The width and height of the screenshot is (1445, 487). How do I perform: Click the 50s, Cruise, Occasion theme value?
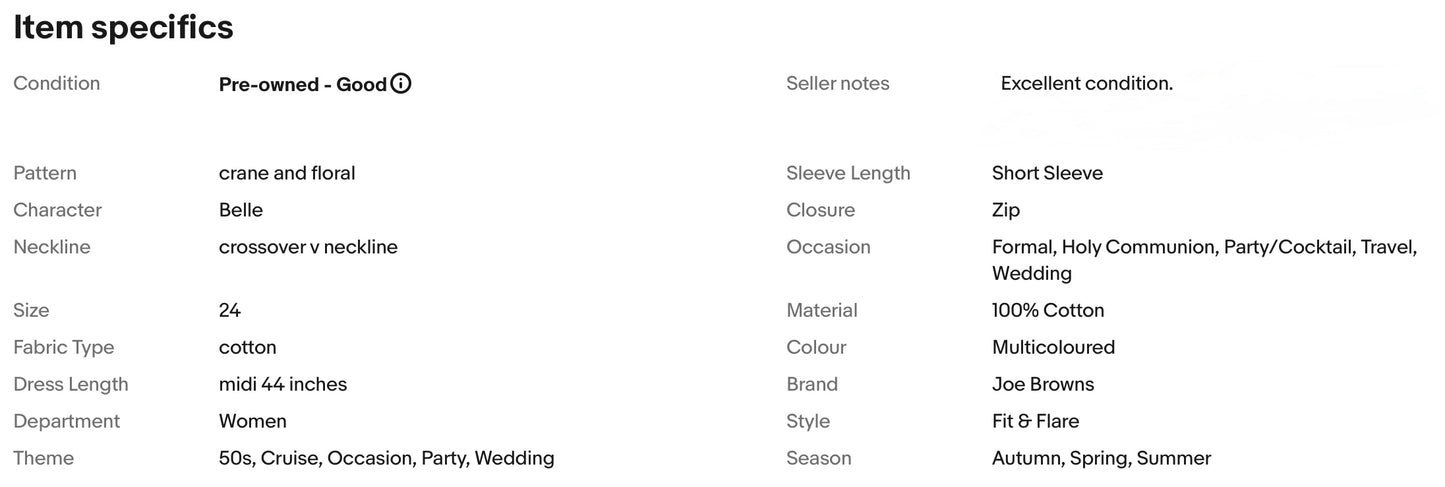387,458
